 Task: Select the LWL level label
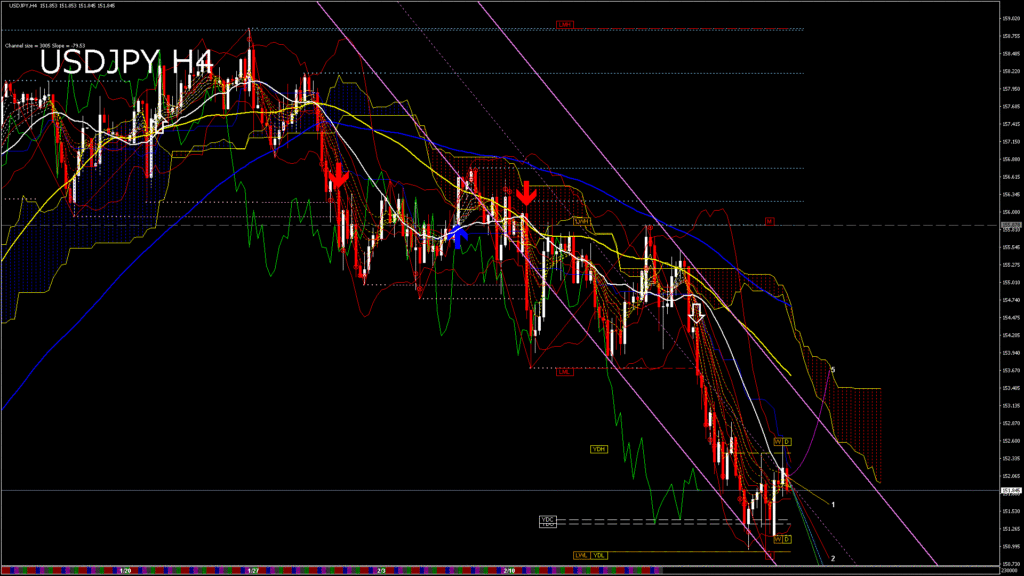[x=580, y=555]
